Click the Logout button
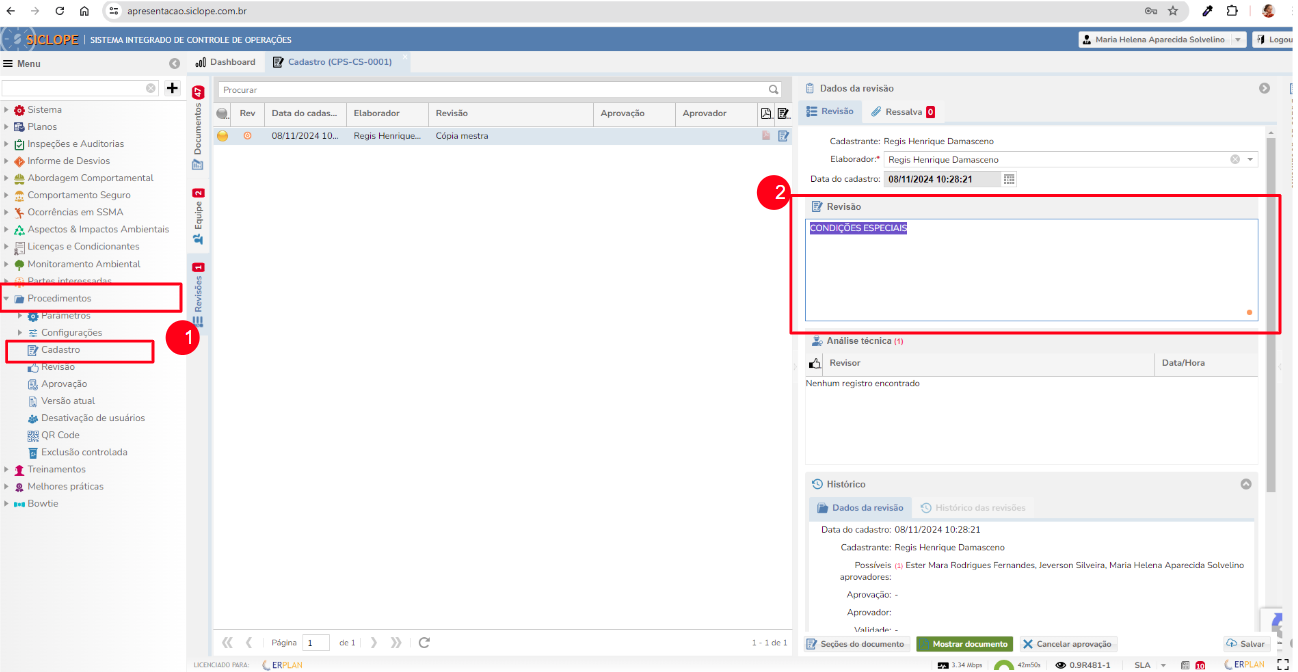The image size is (1298, 672). tap(1274, 39)
